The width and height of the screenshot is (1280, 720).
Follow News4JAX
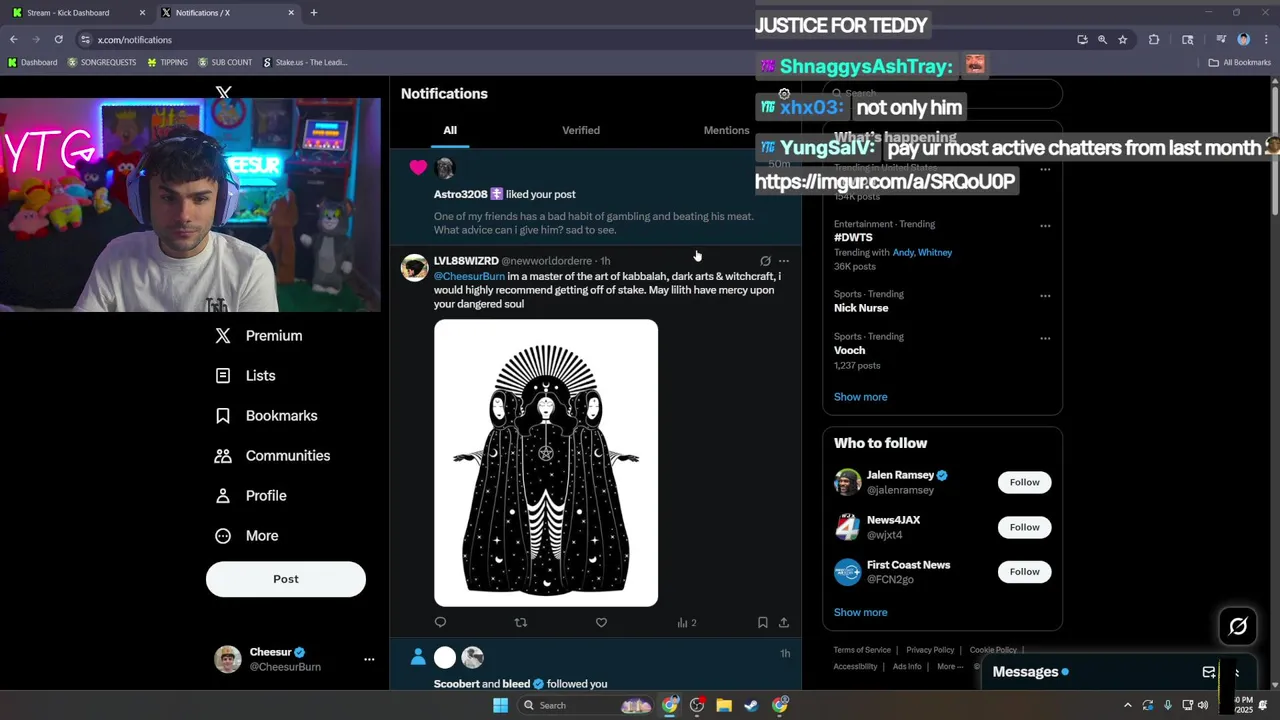click(1024, 527)
